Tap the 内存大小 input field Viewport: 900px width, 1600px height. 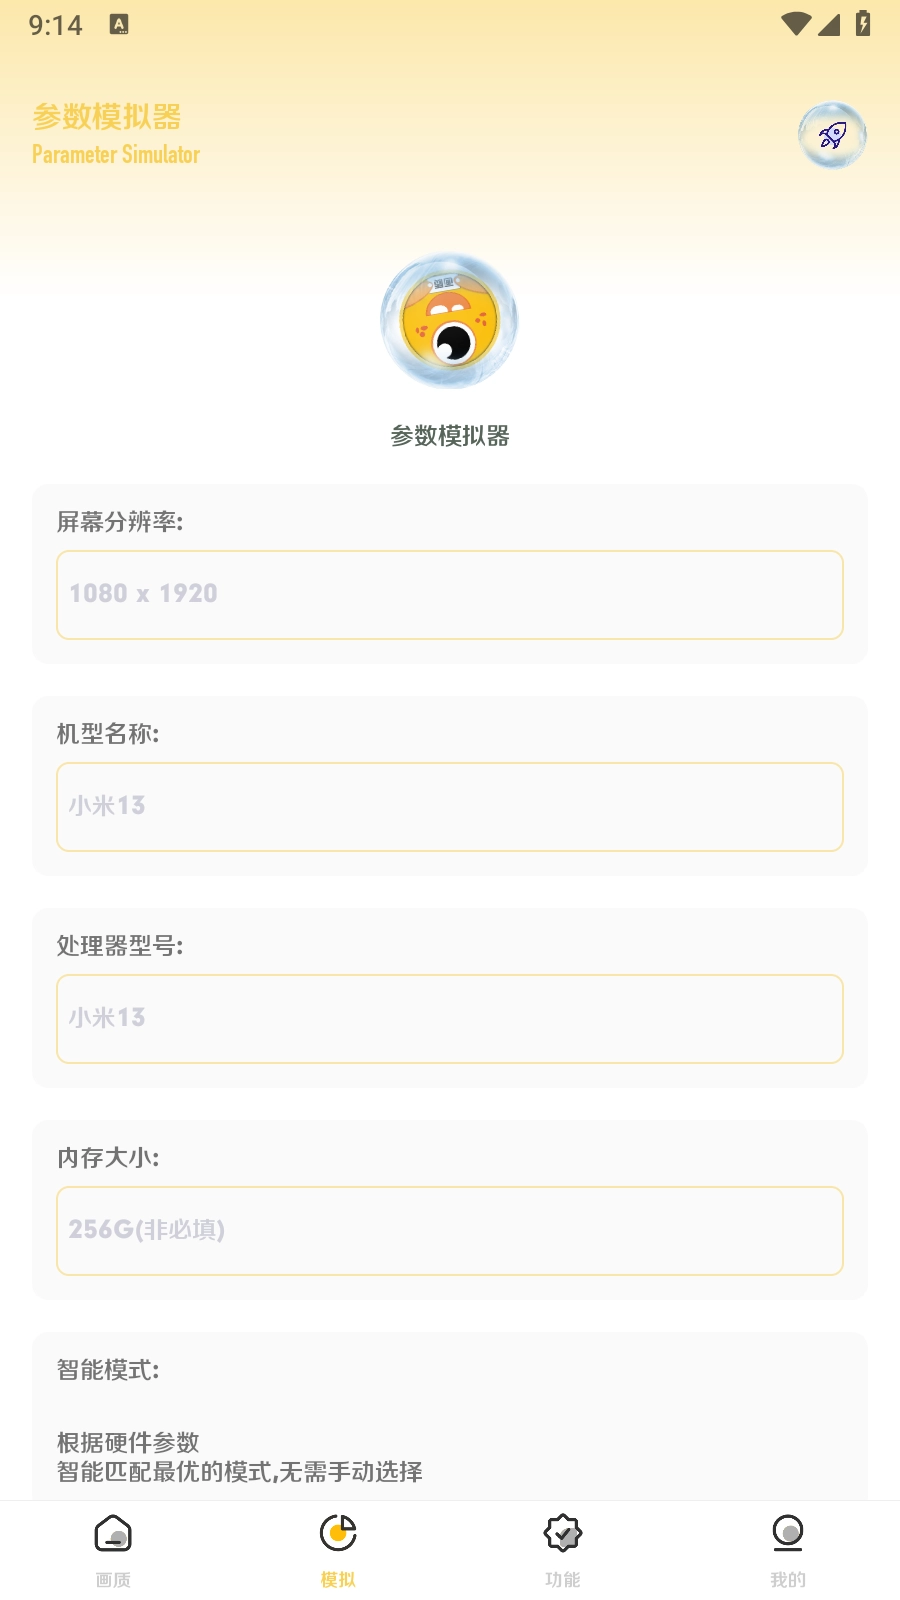[x=450, y=1231]
